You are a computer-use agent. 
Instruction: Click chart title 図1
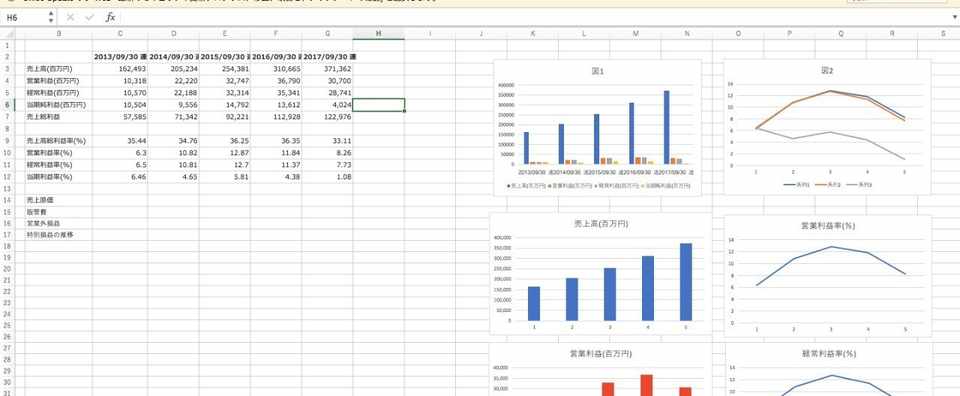click(598, 71)
